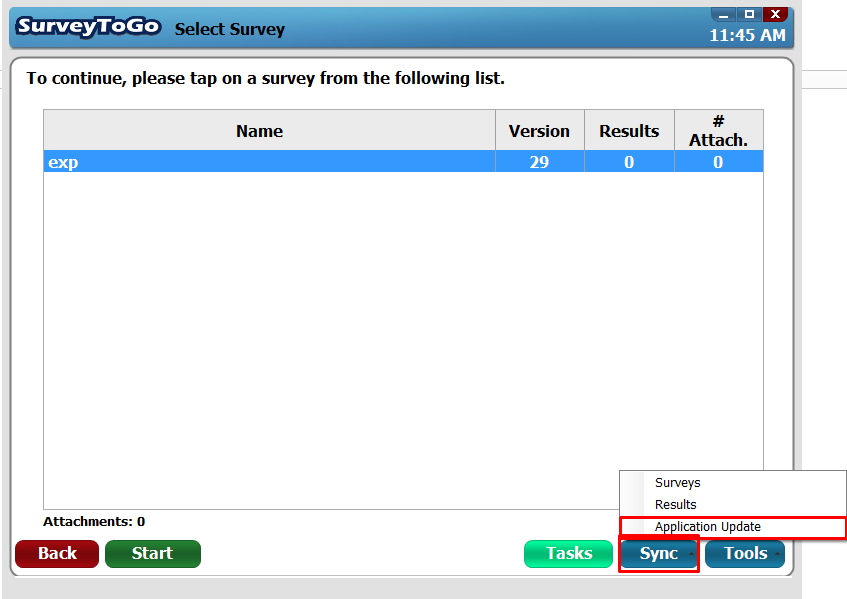
Task: Click the Select Survey title text
Action: [x=230, y=29]
